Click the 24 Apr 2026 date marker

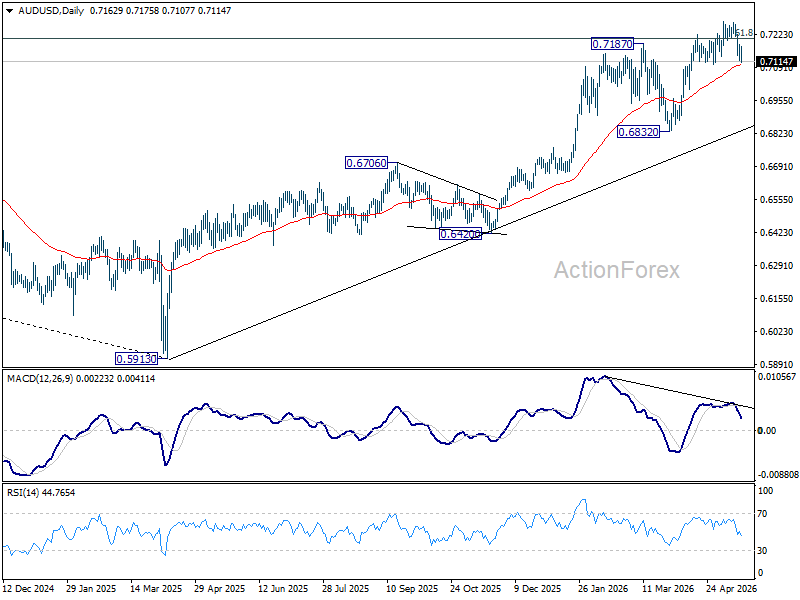(x=731, y=588)
